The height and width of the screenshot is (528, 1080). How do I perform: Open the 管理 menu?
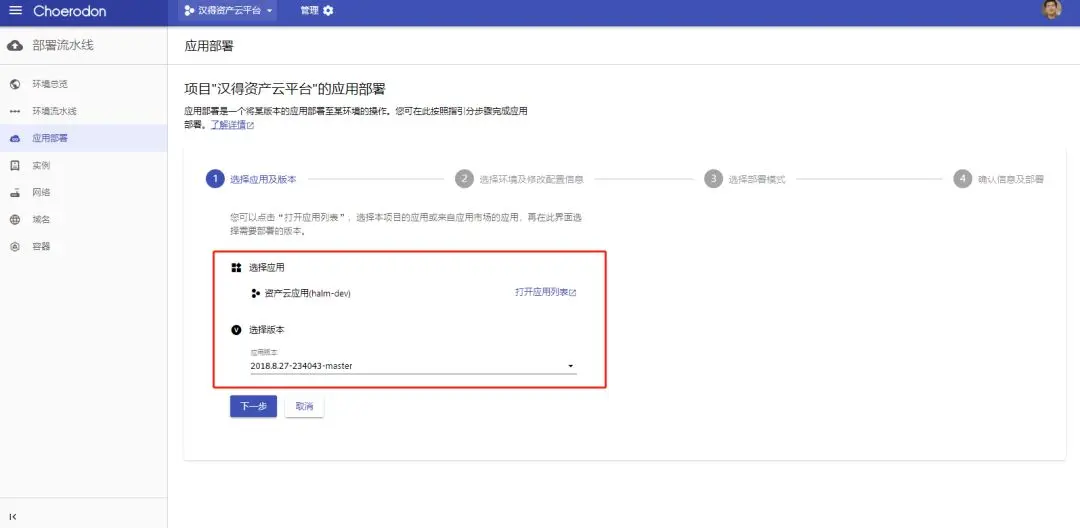[x=317, y=10]
